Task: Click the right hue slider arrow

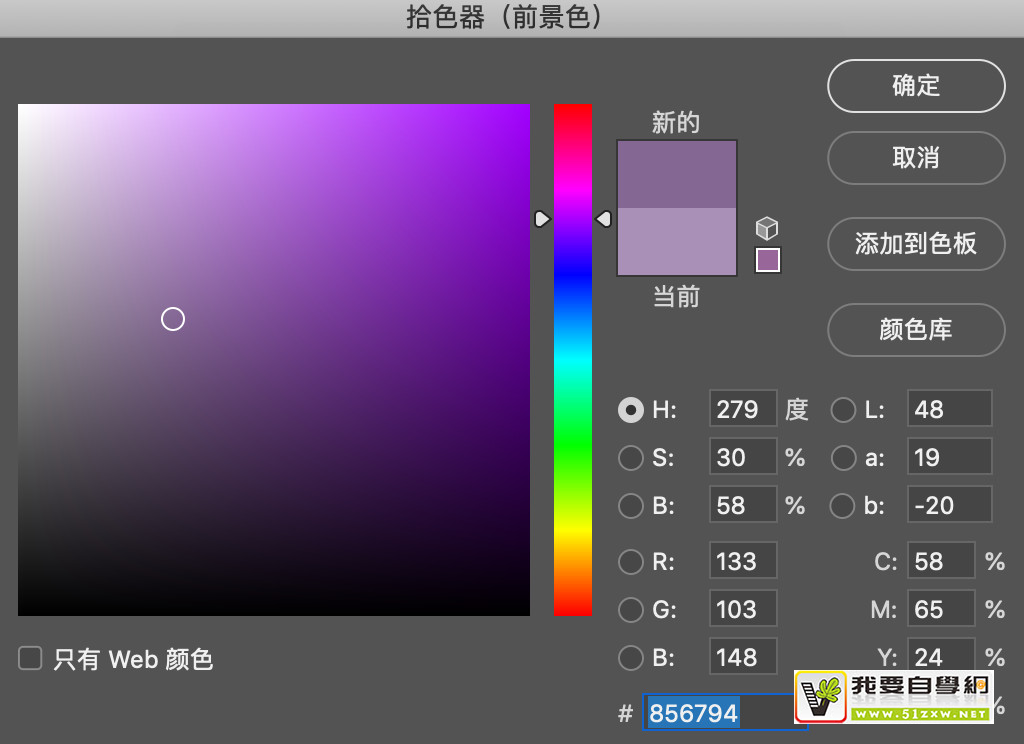Action: [603, 218]
